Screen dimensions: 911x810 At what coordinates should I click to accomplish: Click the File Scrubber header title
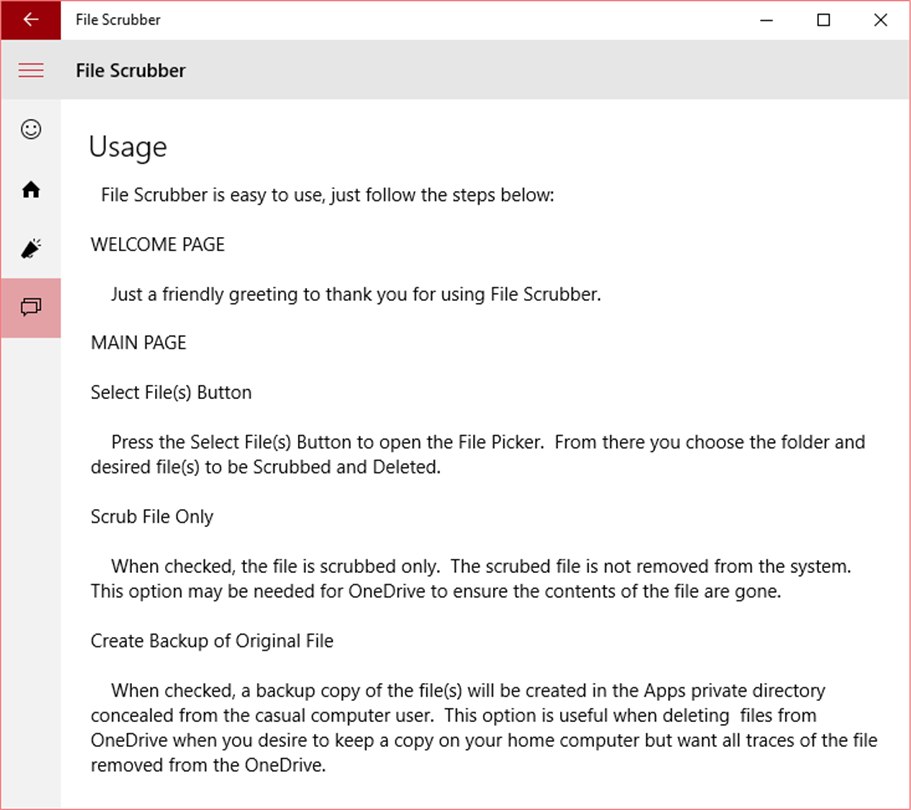point(131,70)
